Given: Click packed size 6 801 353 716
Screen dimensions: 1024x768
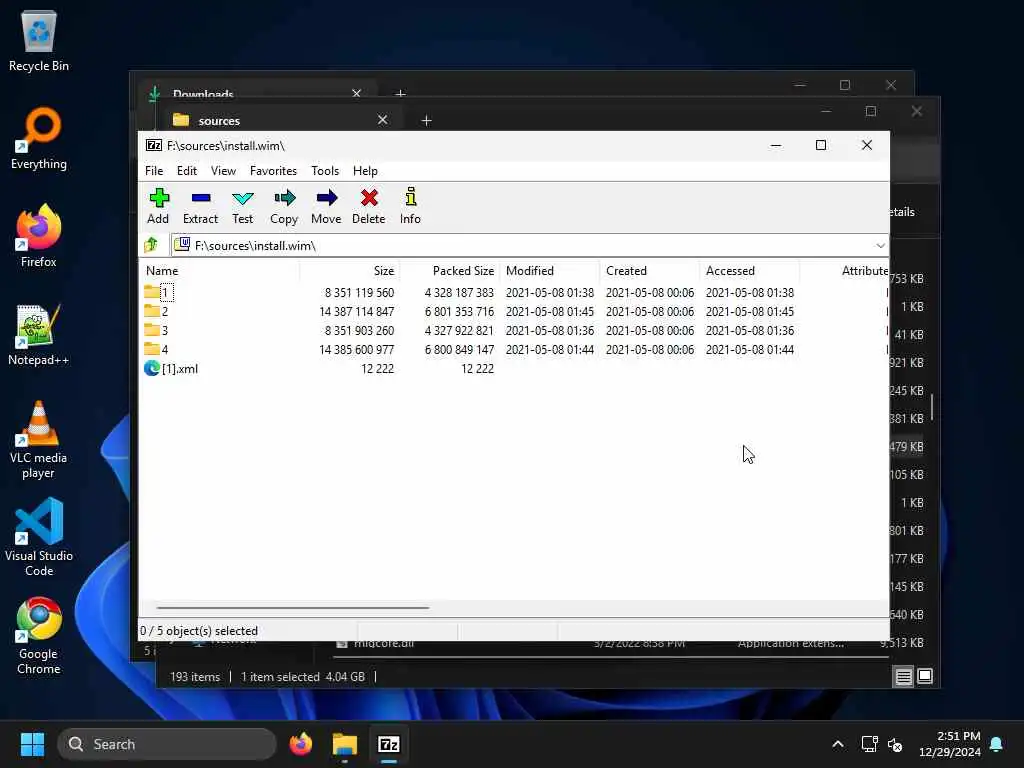Looking at the screenshot, I should click(x=459, y=312).
